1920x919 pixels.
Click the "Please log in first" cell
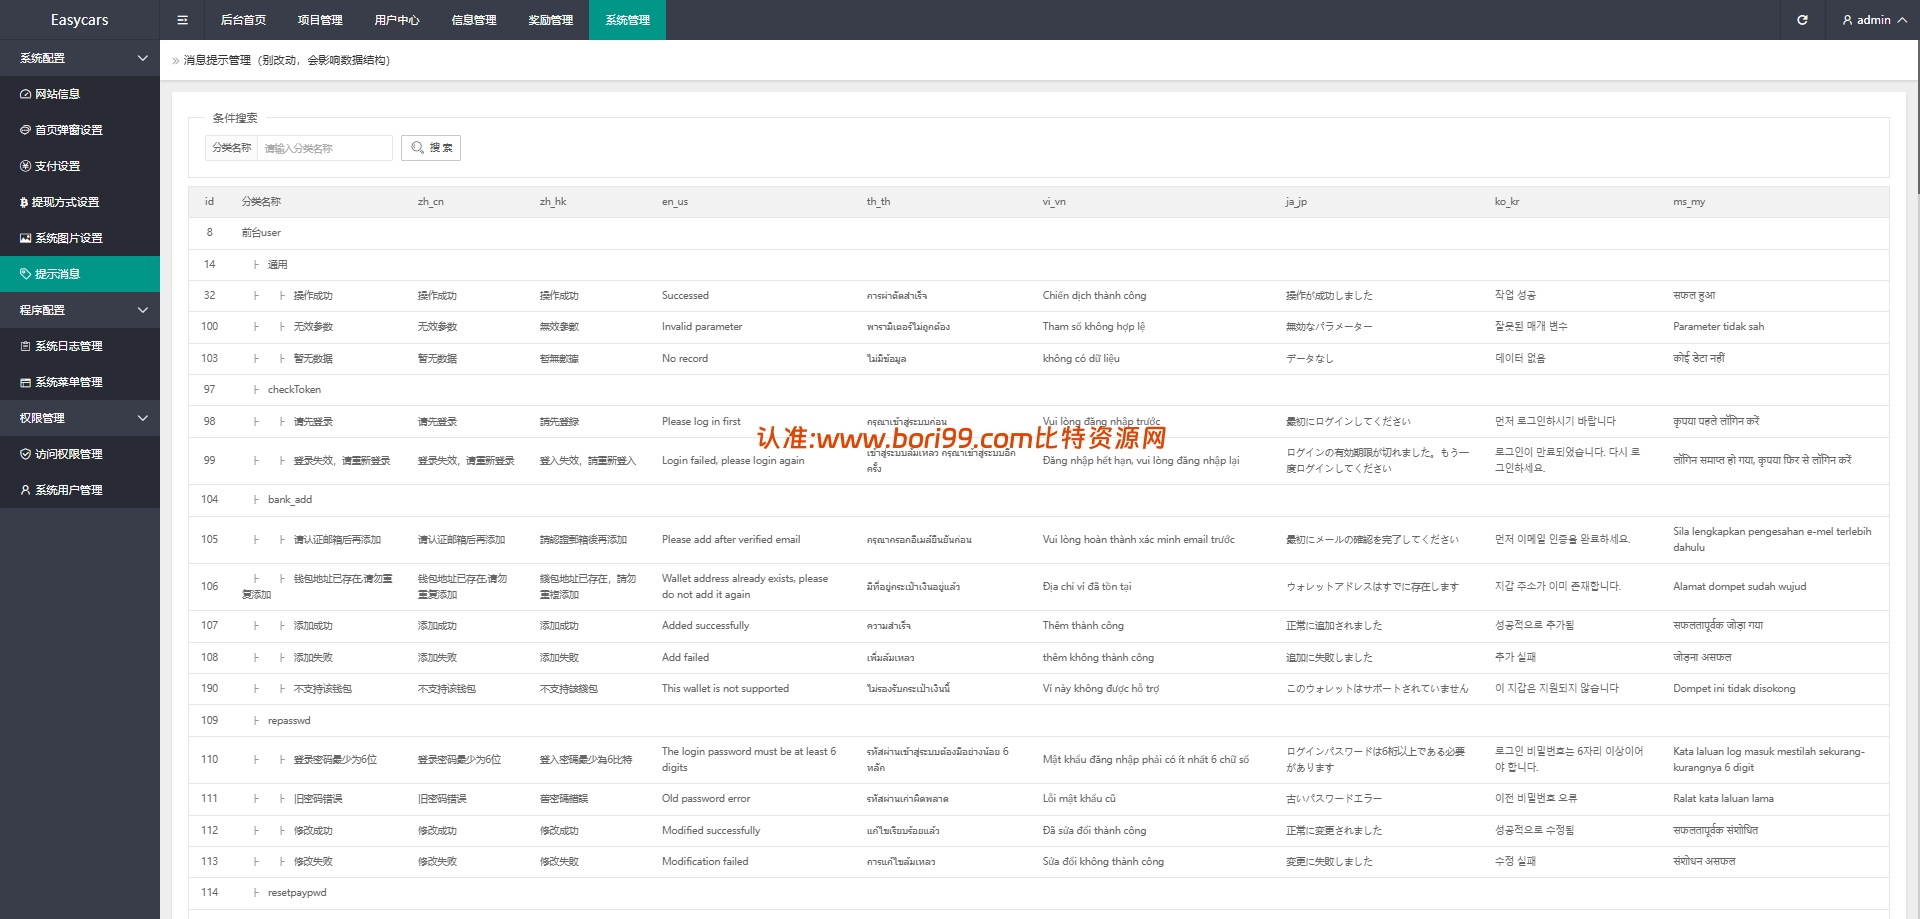pyautogui.click(x=701, y=422)
